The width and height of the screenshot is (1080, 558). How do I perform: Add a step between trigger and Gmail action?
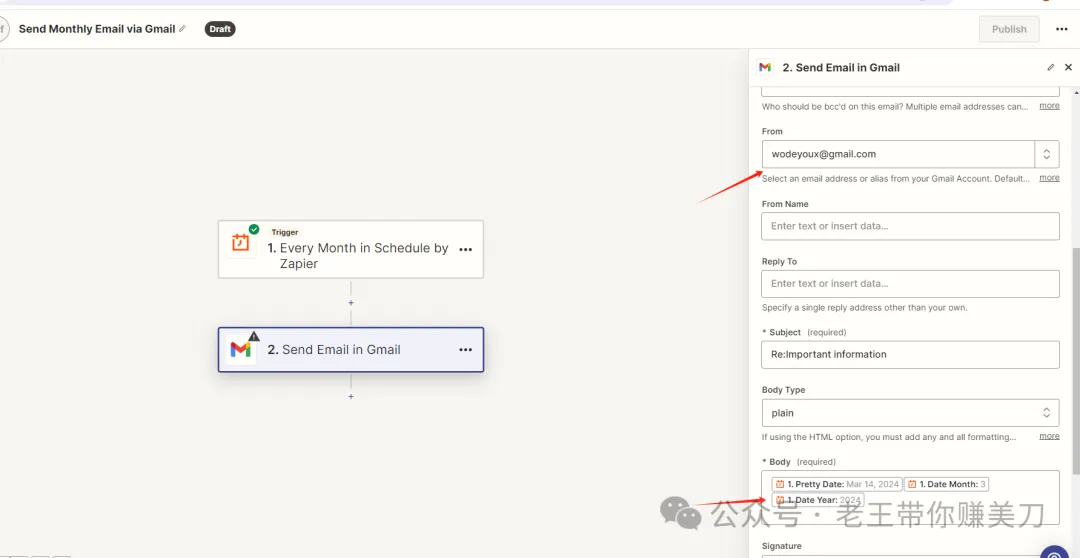point(351,302)
